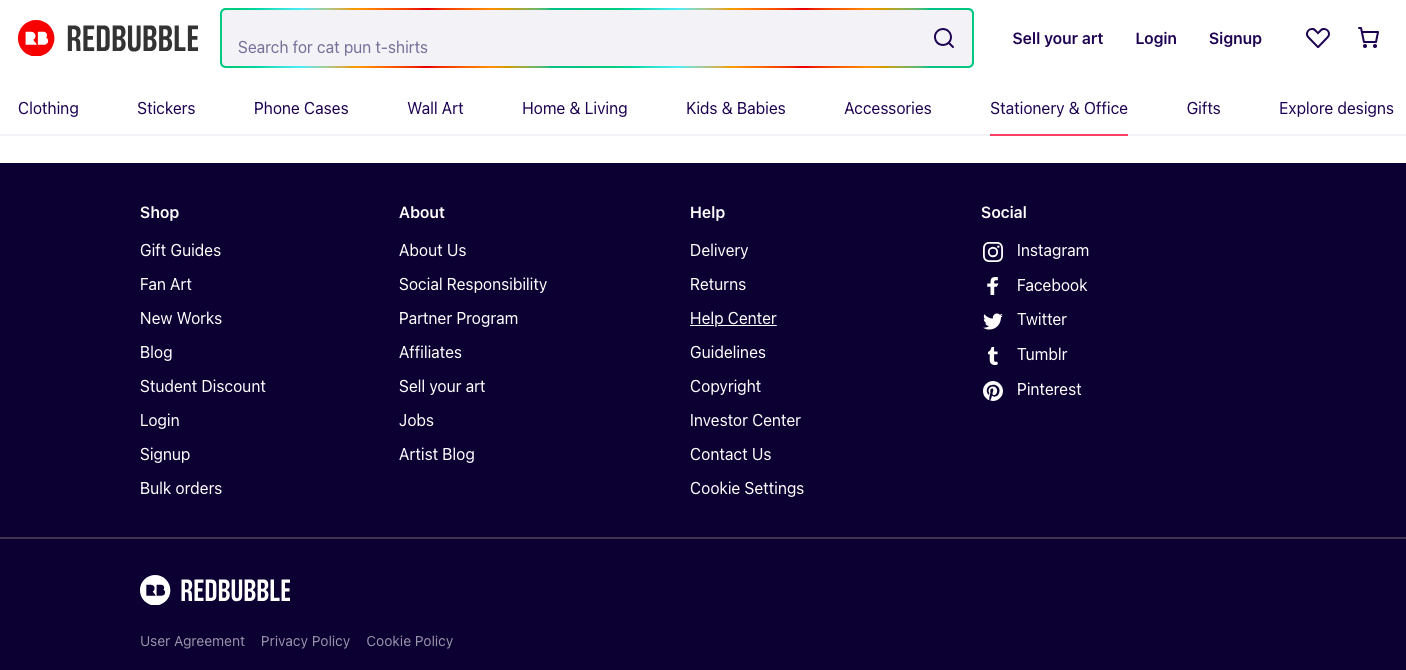Open the Delivery help link
The height and width of the screenshot is (670, 1406).
719,250
